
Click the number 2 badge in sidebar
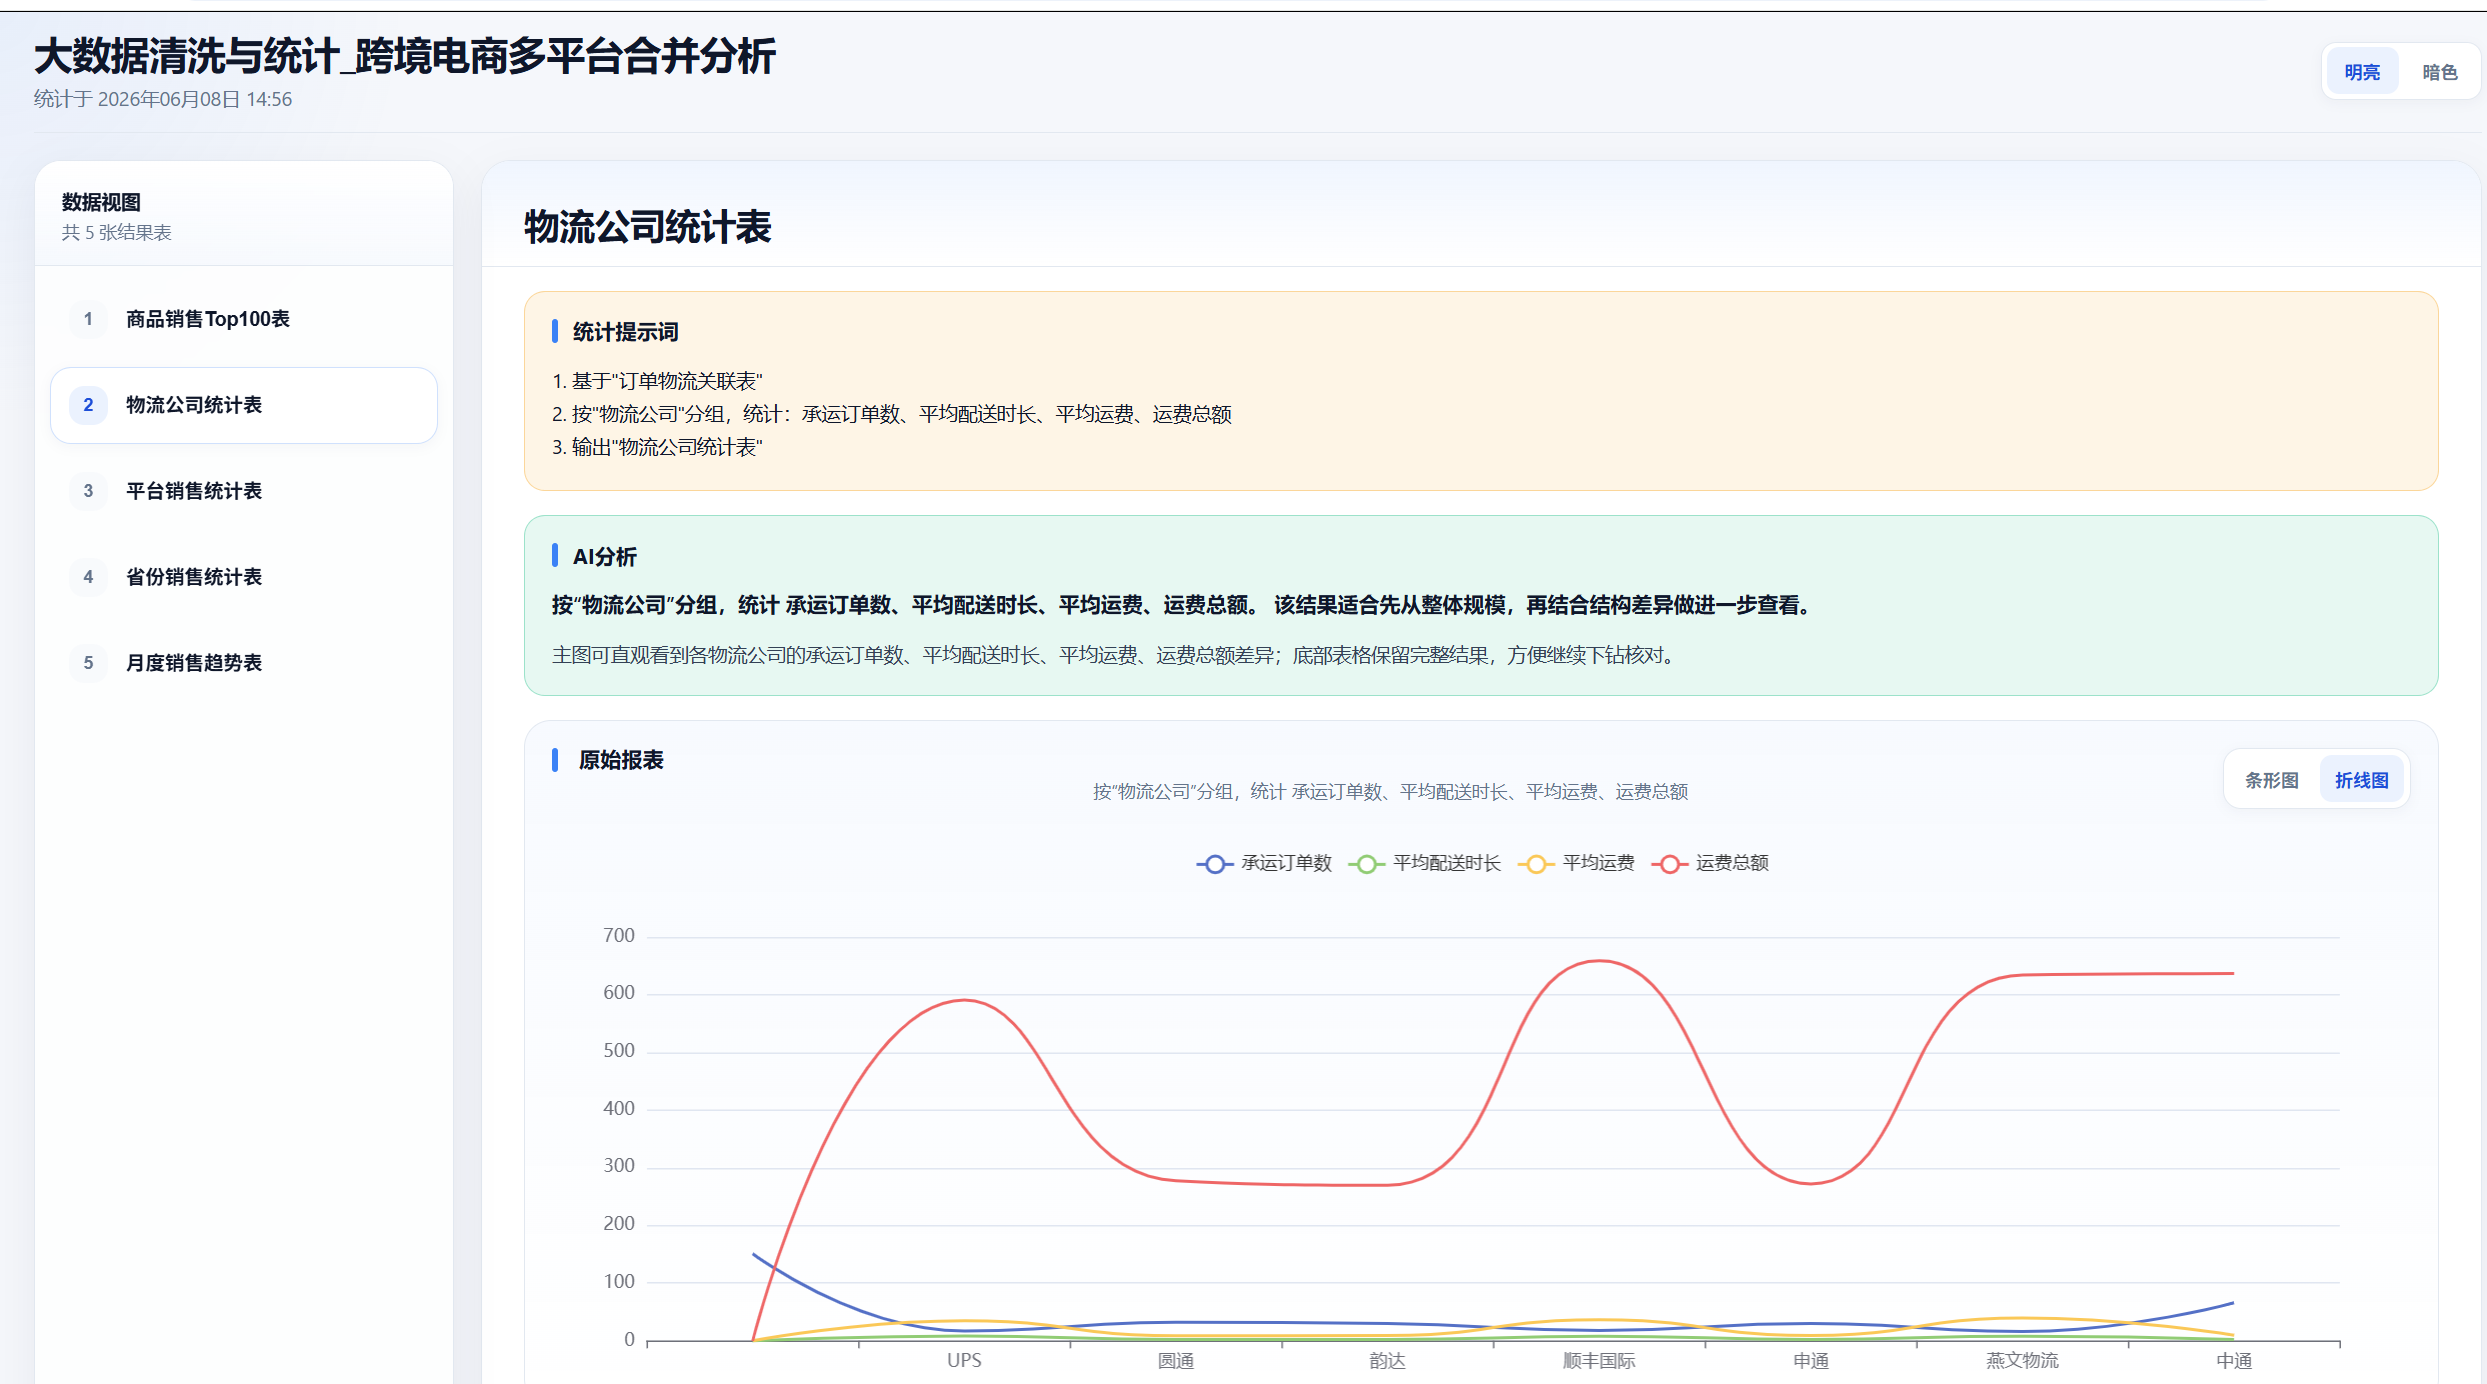(x=88, y=405)
